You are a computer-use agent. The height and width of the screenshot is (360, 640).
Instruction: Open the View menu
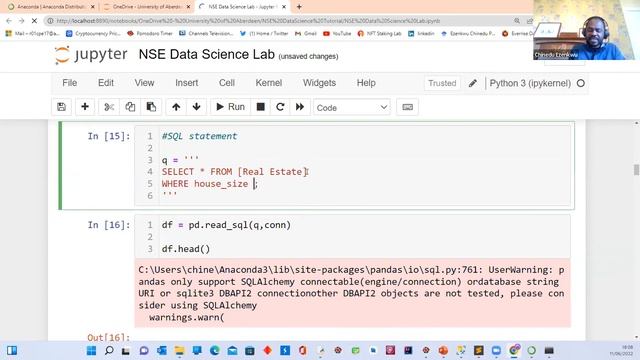click(144, 83)
